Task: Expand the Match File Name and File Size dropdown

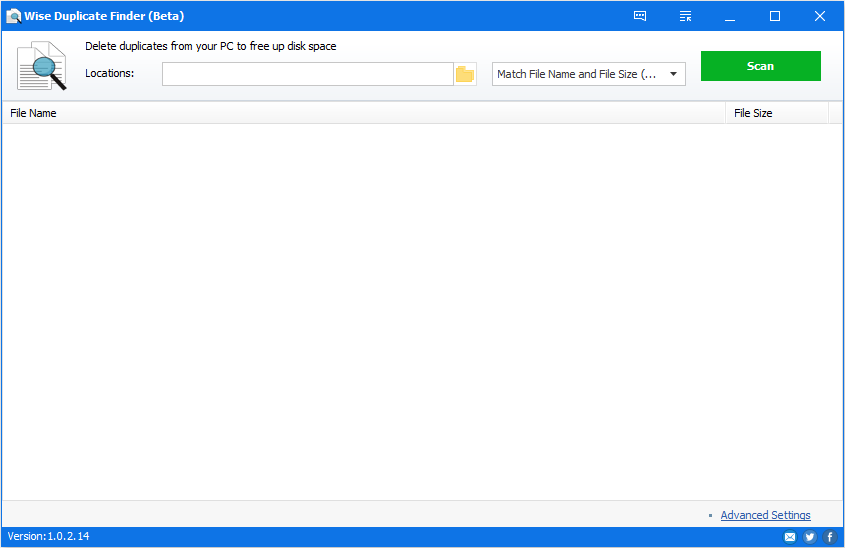Action: click(588, 74)
